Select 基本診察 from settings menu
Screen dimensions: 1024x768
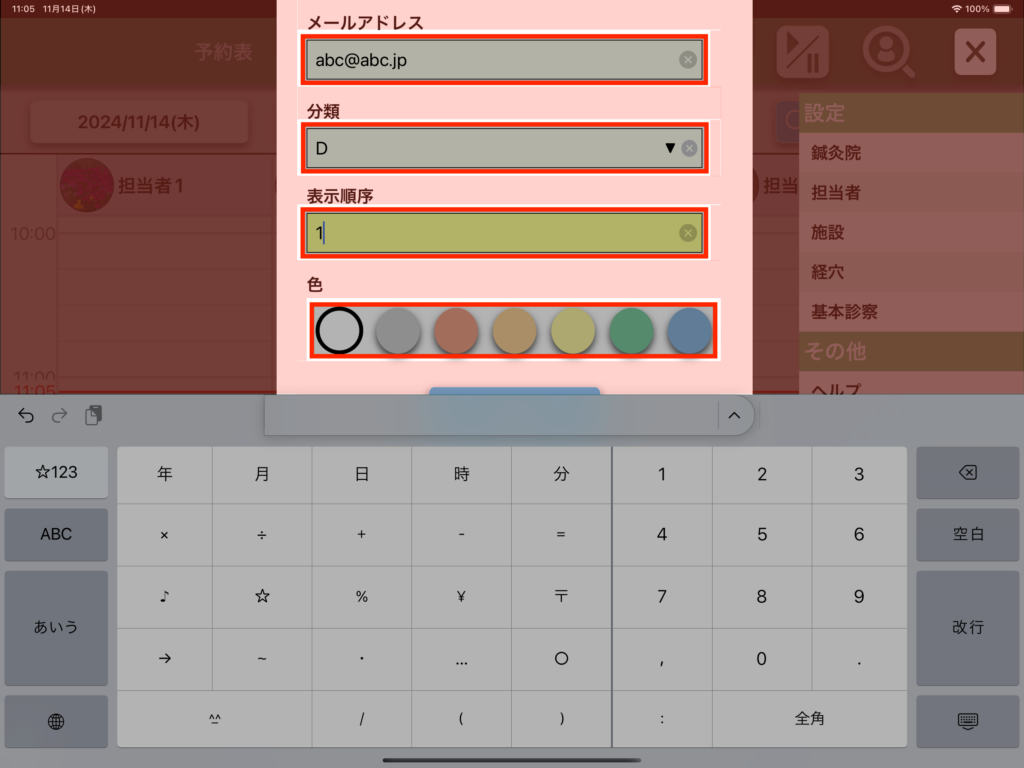click(x=844, y=311)
